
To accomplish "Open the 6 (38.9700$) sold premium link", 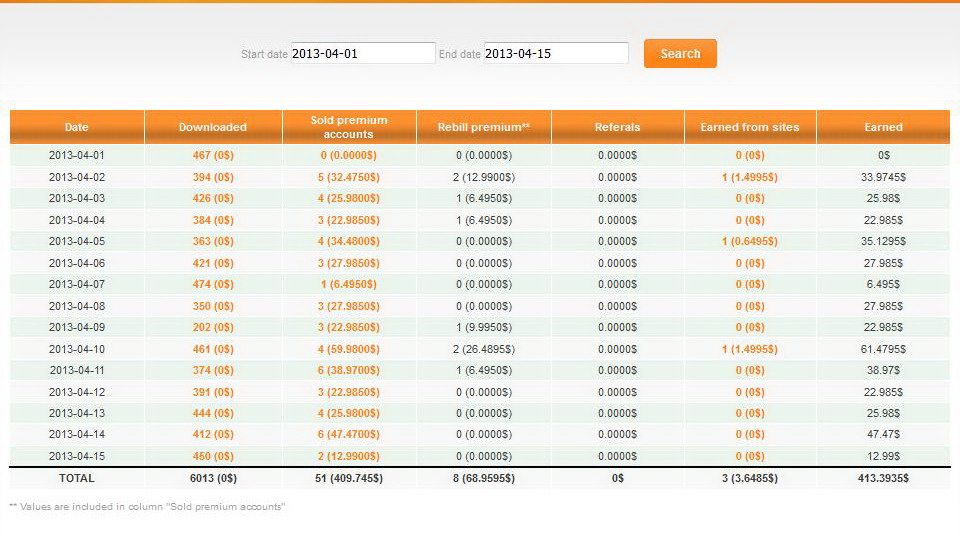I will 349,370.
